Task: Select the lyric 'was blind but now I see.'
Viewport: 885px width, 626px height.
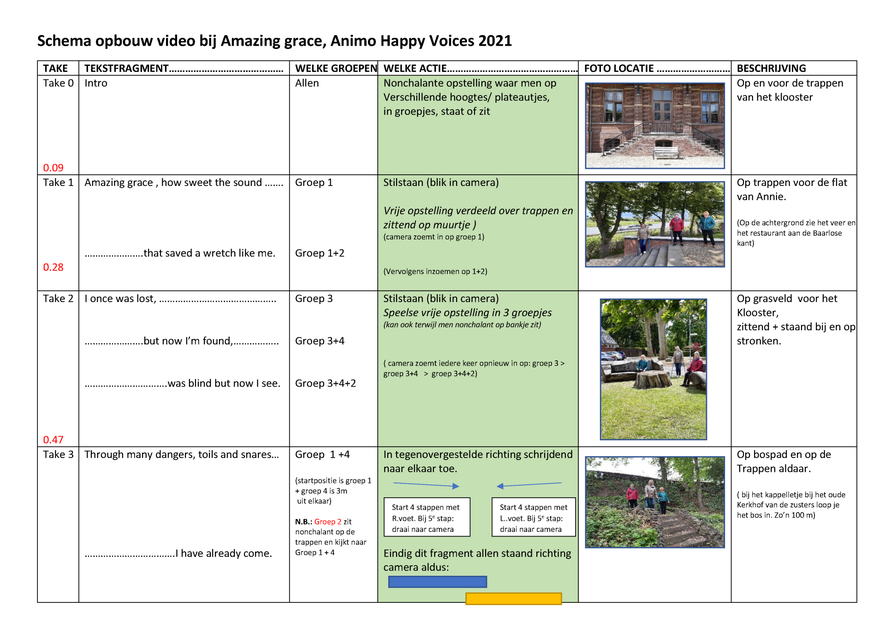Action: click(224, 383)
